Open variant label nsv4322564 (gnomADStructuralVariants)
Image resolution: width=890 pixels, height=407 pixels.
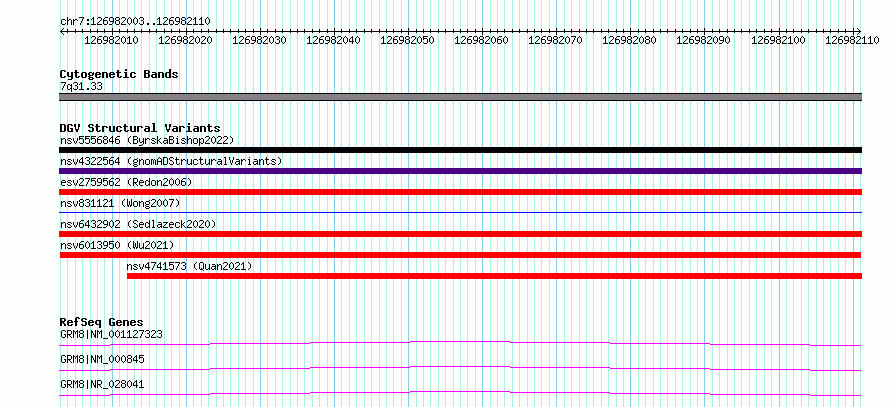(x=171, y=161)
